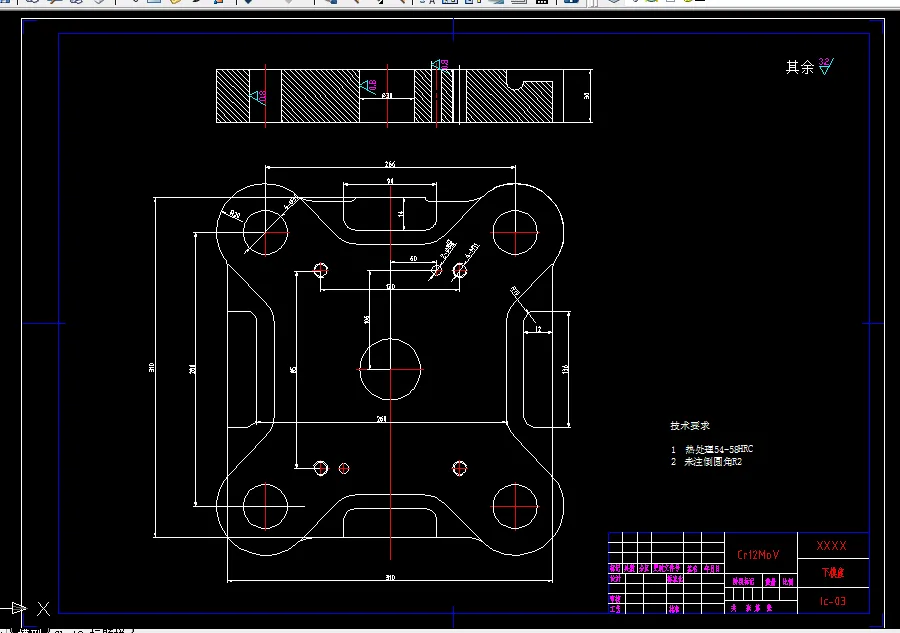Screen dimensions: 900x633
Task: Select the 阶段标记 label in the title block
Action: (743, 581)
